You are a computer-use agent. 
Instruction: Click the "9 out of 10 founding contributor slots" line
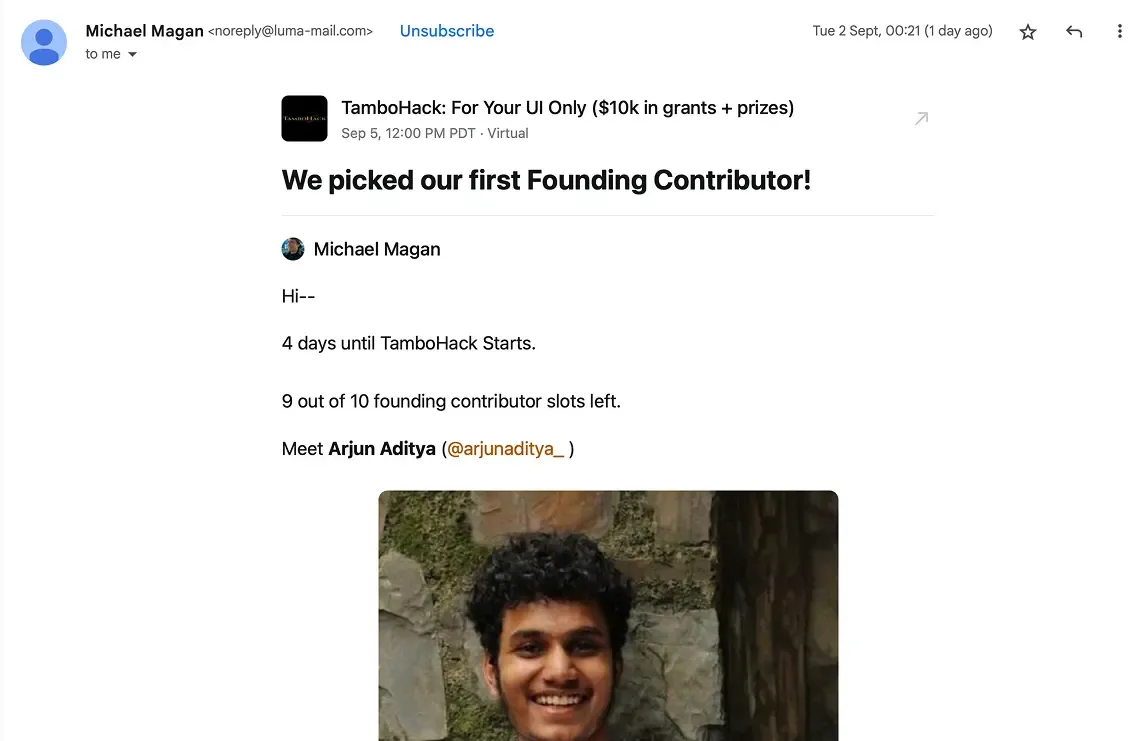tap(451, 401)
